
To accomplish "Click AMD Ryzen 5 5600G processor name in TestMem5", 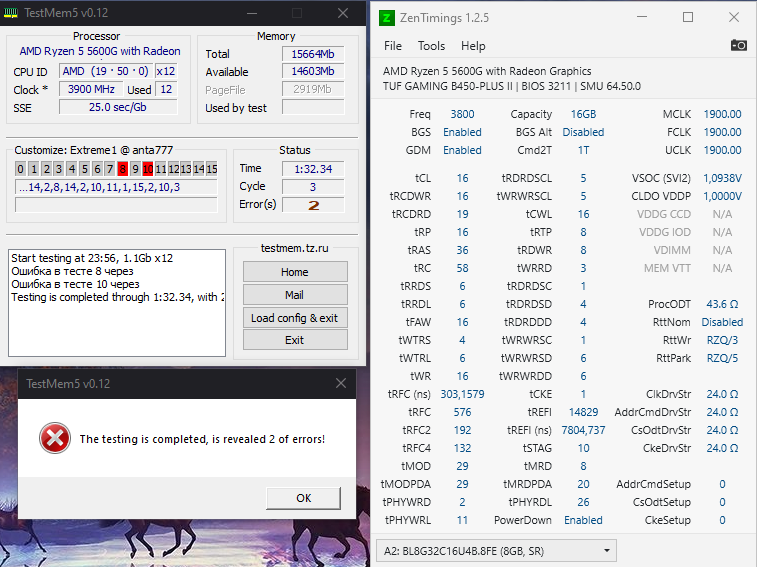I will tap(100, 51).
